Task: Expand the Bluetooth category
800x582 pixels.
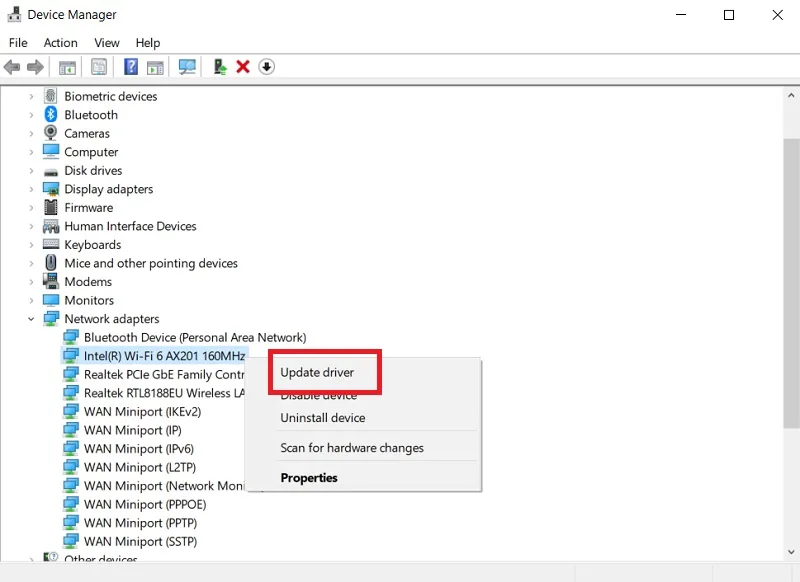Action: pos(31,115)
